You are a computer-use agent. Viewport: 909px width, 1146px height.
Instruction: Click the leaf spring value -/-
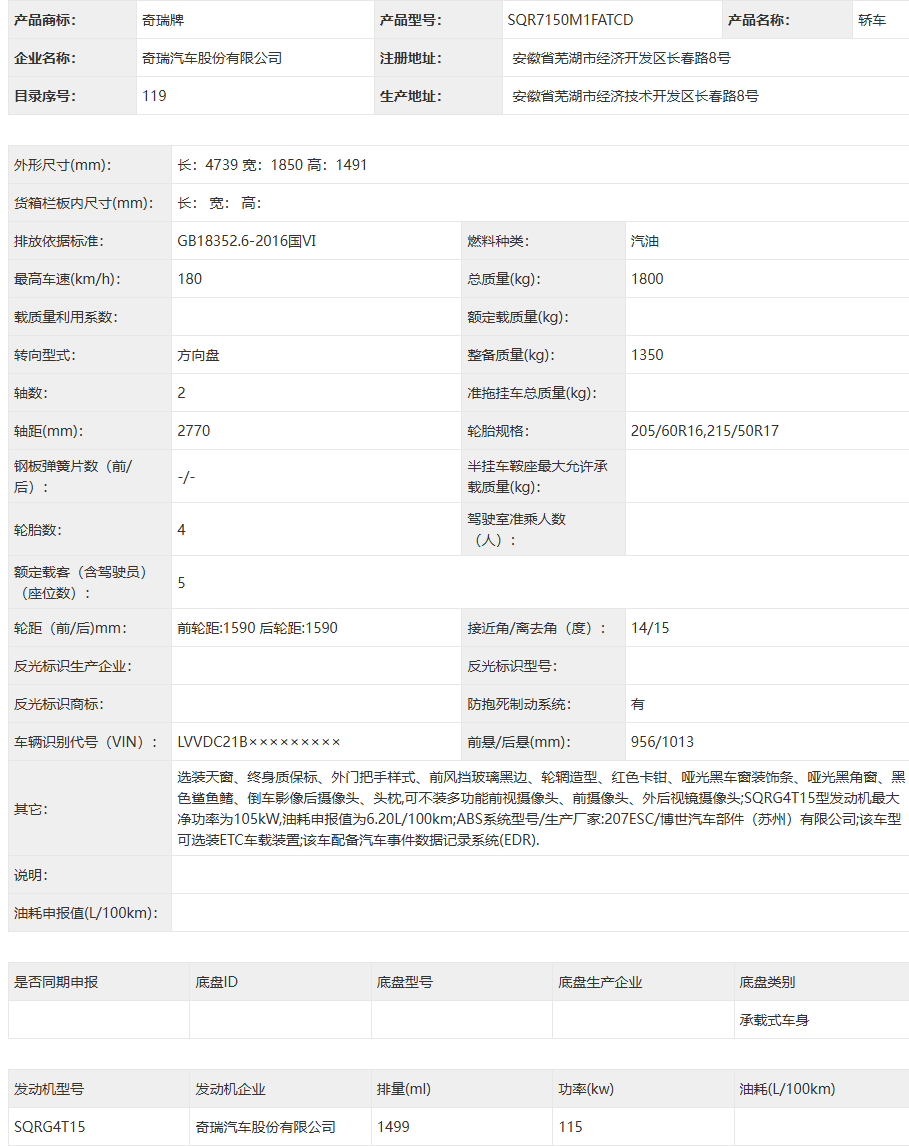coord(186,477)
